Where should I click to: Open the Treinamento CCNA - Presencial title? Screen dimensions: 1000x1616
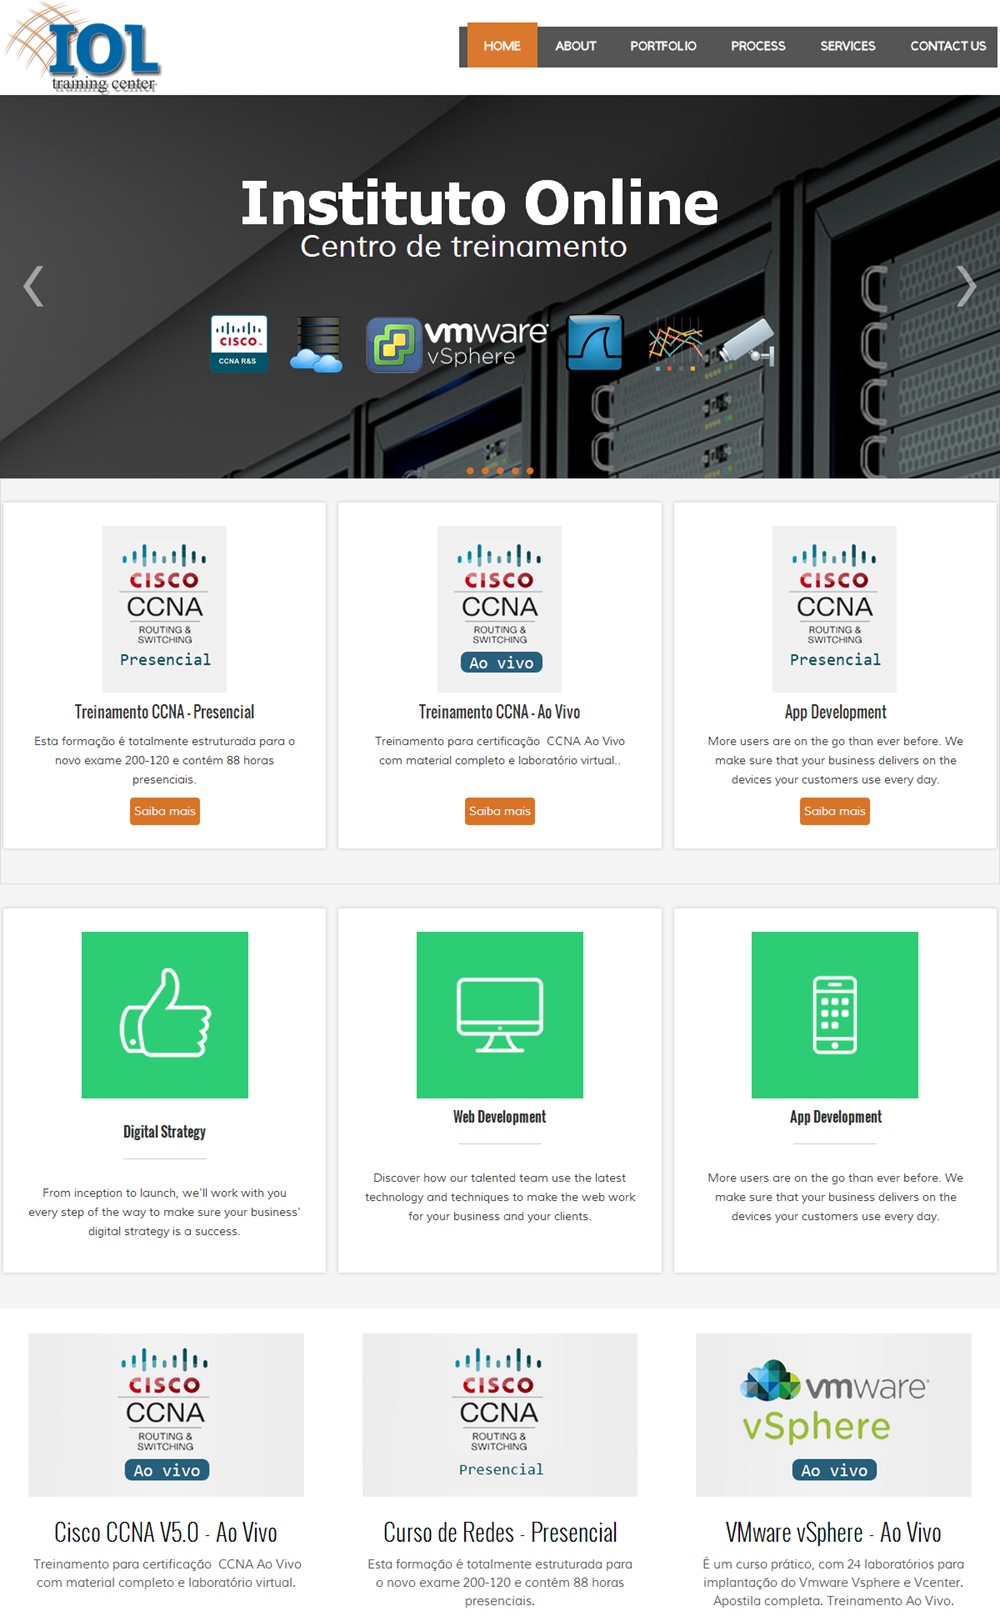165,712
